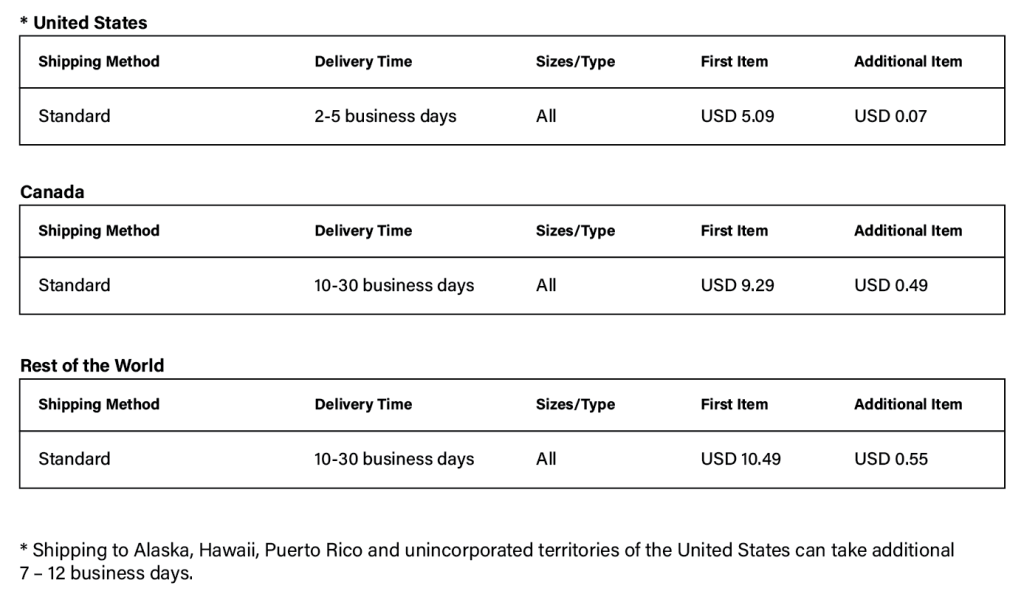
Task: Click Additional Item header in Canada table
Action: (908, 231)
